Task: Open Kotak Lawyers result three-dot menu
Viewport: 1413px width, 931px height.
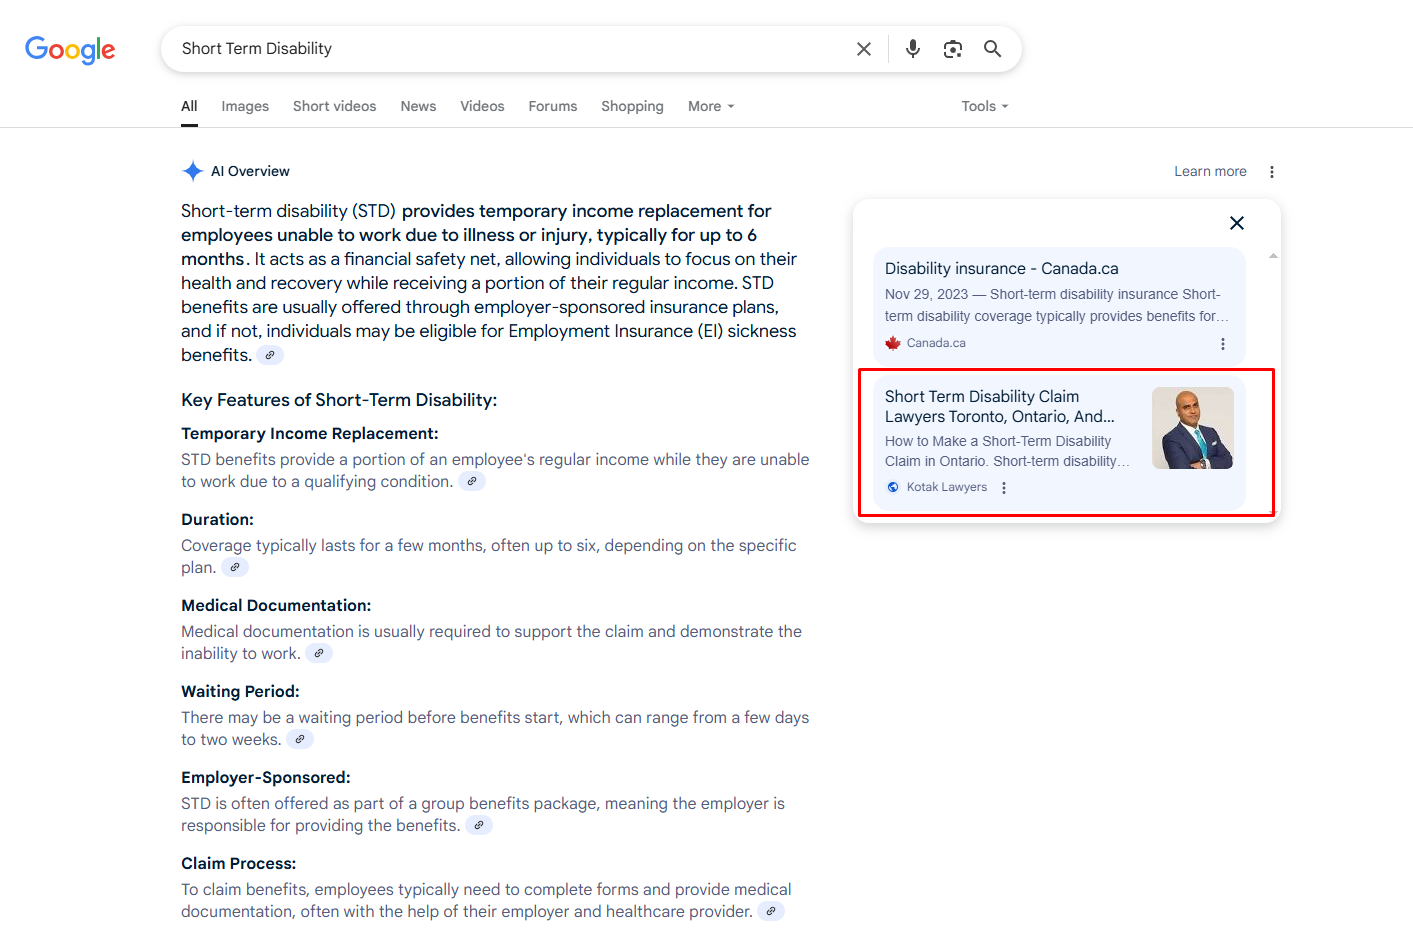Action: coord(1004,488)
